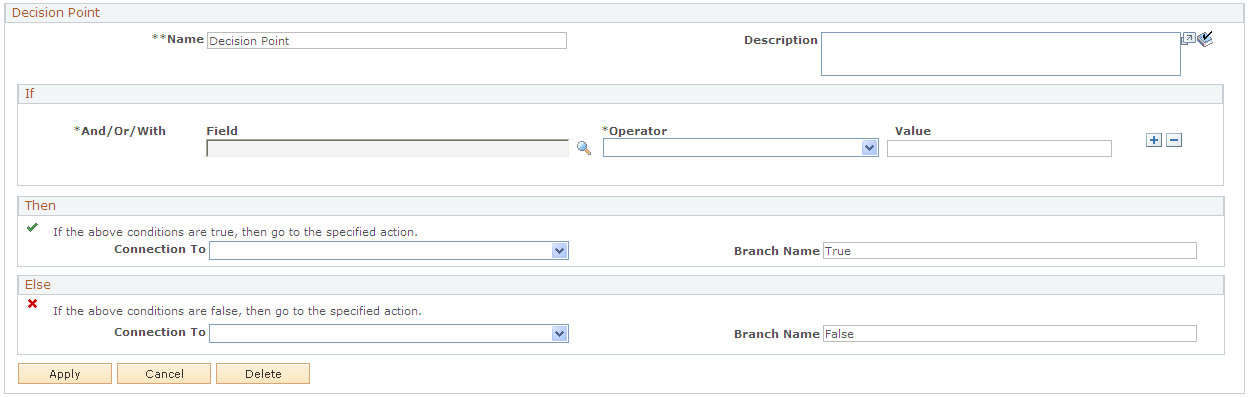Image resolution: width=1250 pixels, height=398 pixels.
Task: Open Description in popup window icon
Action: pyautogui.click(x=1188, y=39)
